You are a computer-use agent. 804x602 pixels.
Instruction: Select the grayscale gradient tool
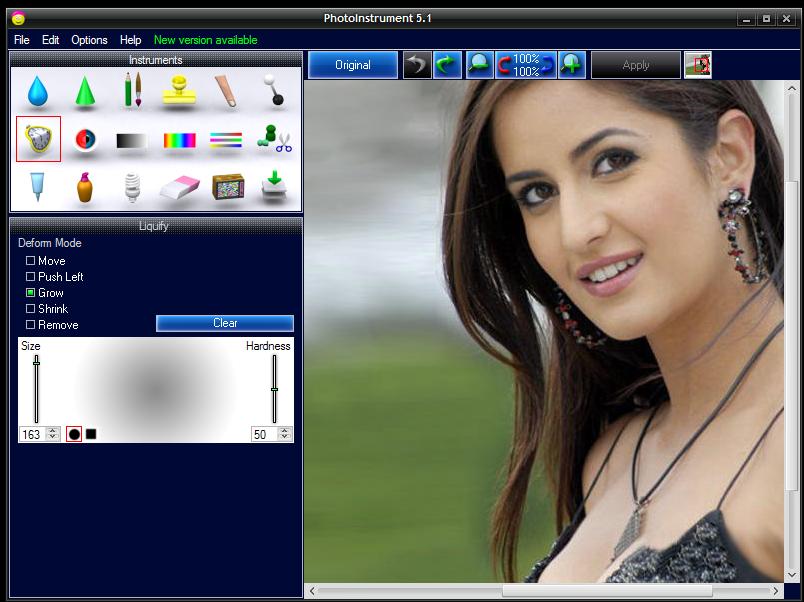pyautogui.click(x=131, y=141)
